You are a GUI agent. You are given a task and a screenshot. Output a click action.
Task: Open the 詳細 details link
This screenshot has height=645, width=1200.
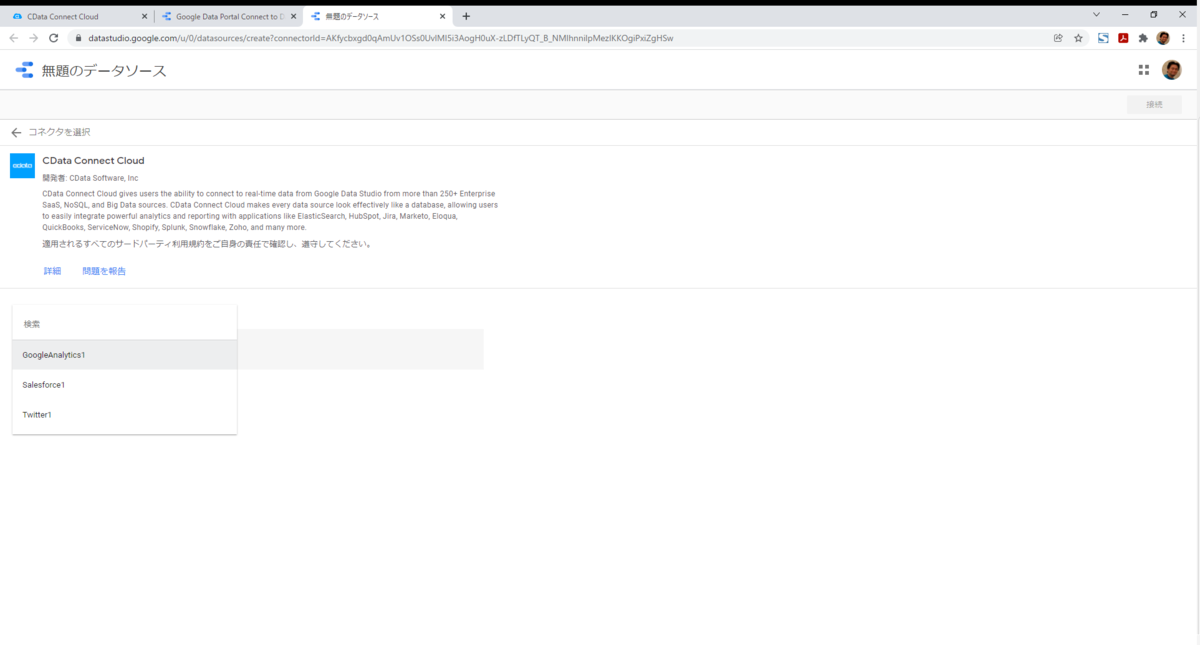tap(52, 271)
